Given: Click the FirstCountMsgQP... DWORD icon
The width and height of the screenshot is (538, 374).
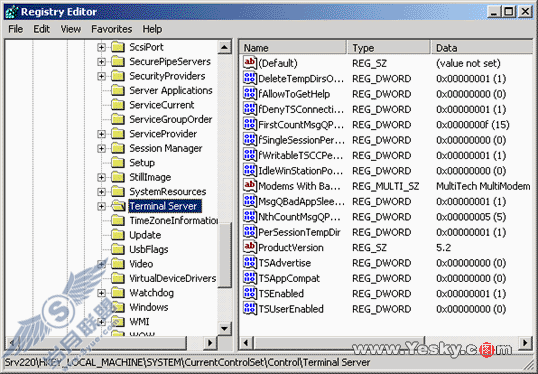Looking at the screenshot, I should [250, 124].
